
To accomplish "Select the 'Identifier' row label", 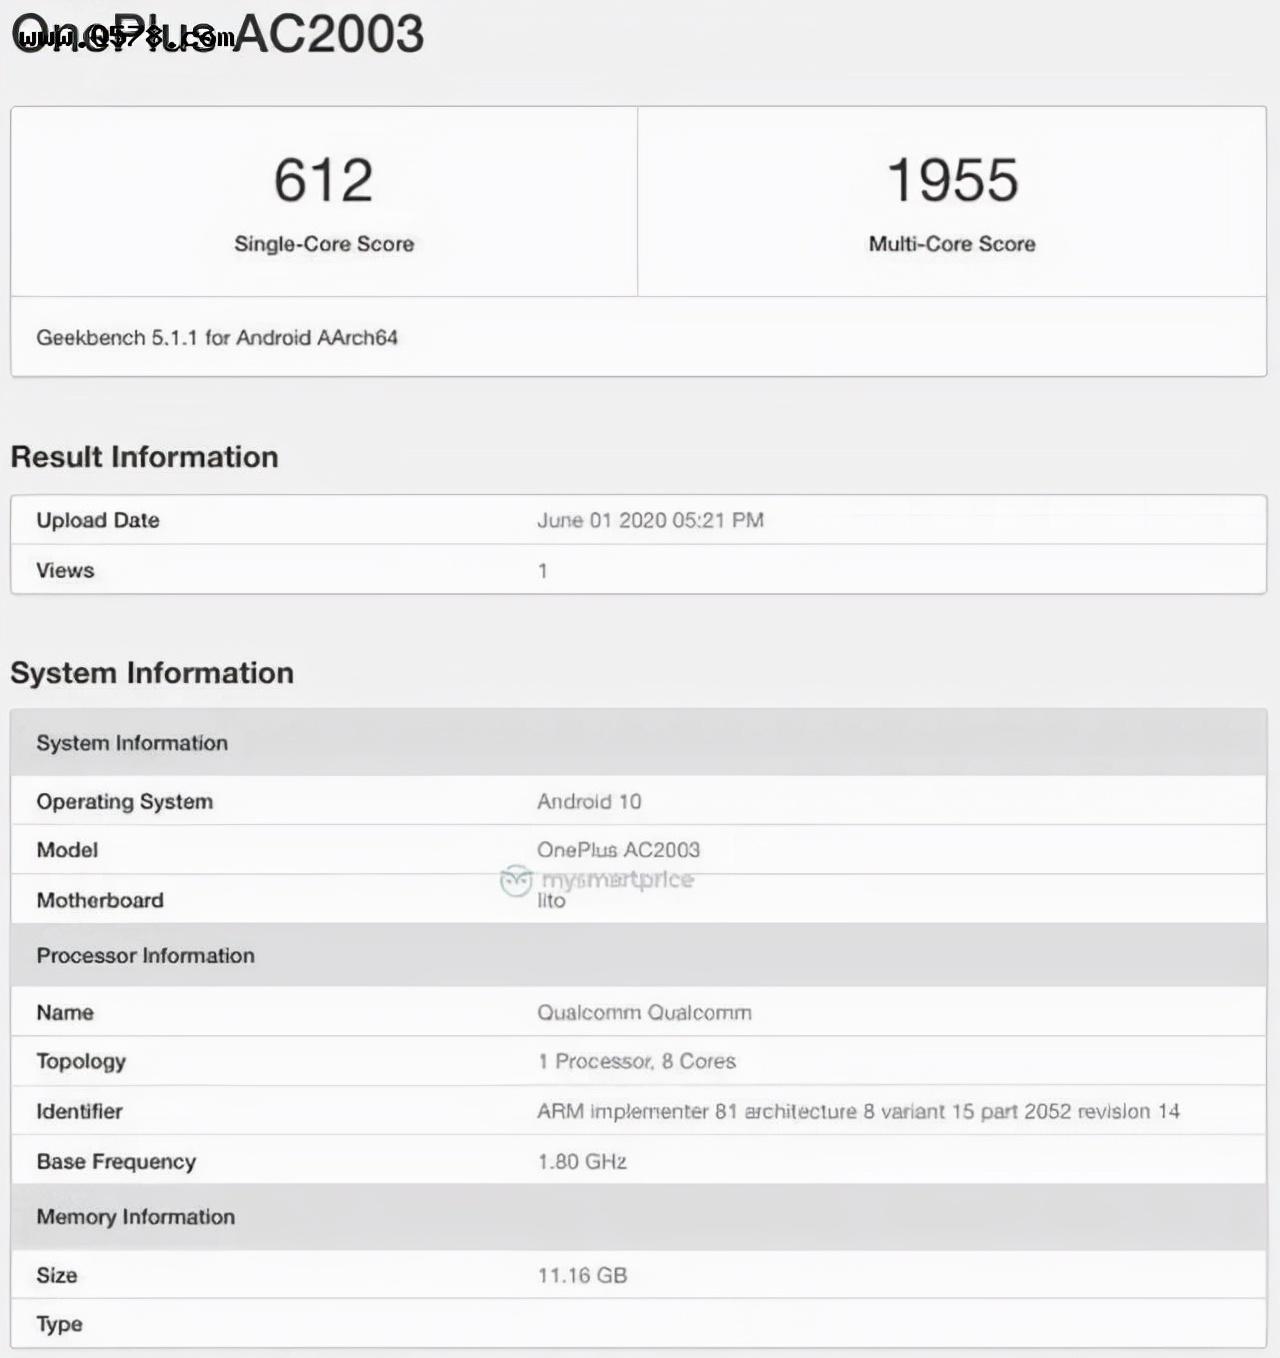I will point(79,1111).
